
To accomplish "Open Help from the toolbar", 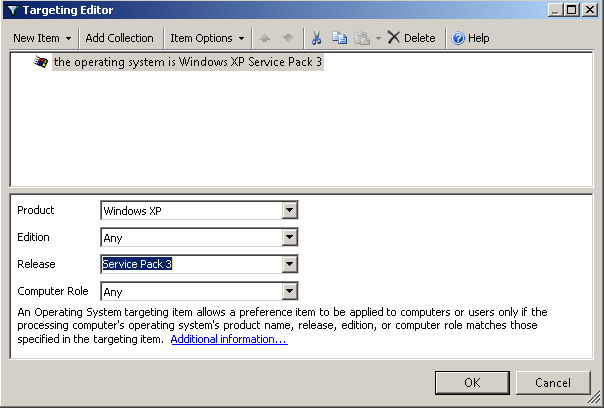I will tap(470, 38).
